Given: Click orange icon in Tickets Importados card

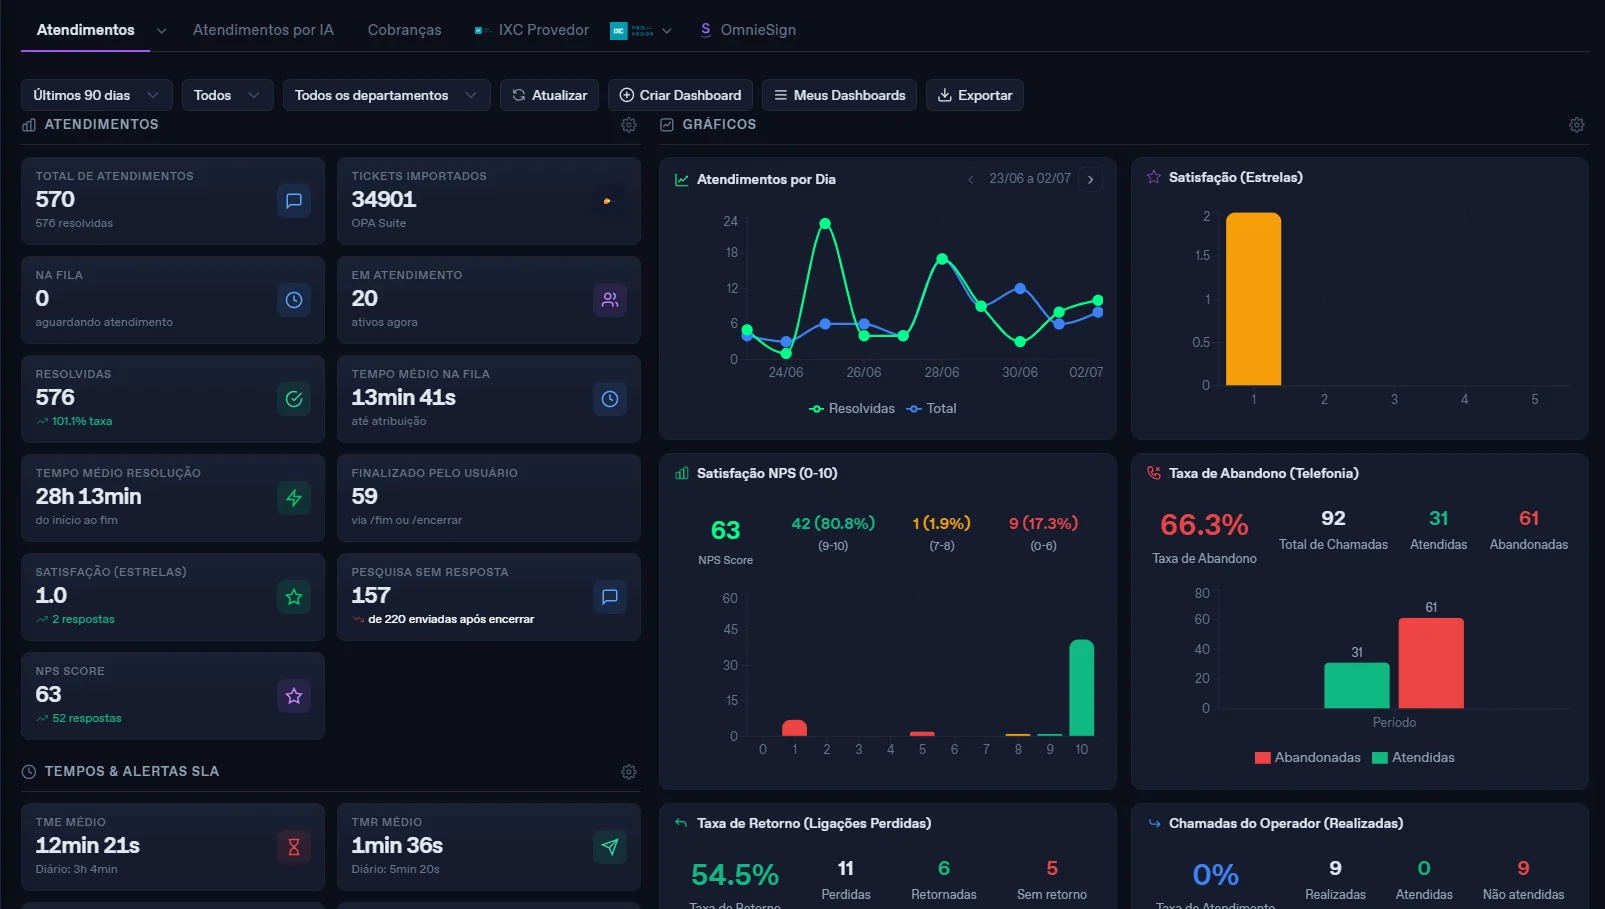Looking at the screenshot, I should (607, 201).
